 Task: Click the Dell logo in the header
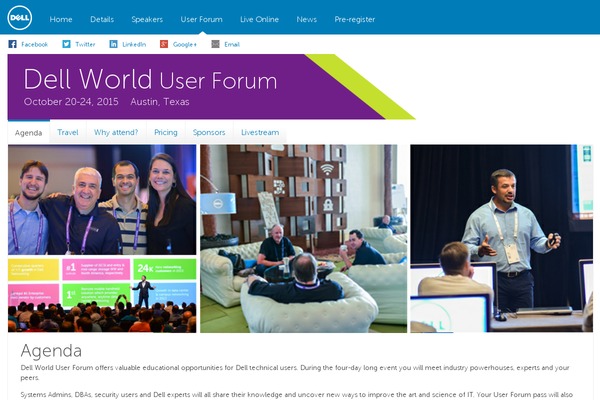pos(19,18)
